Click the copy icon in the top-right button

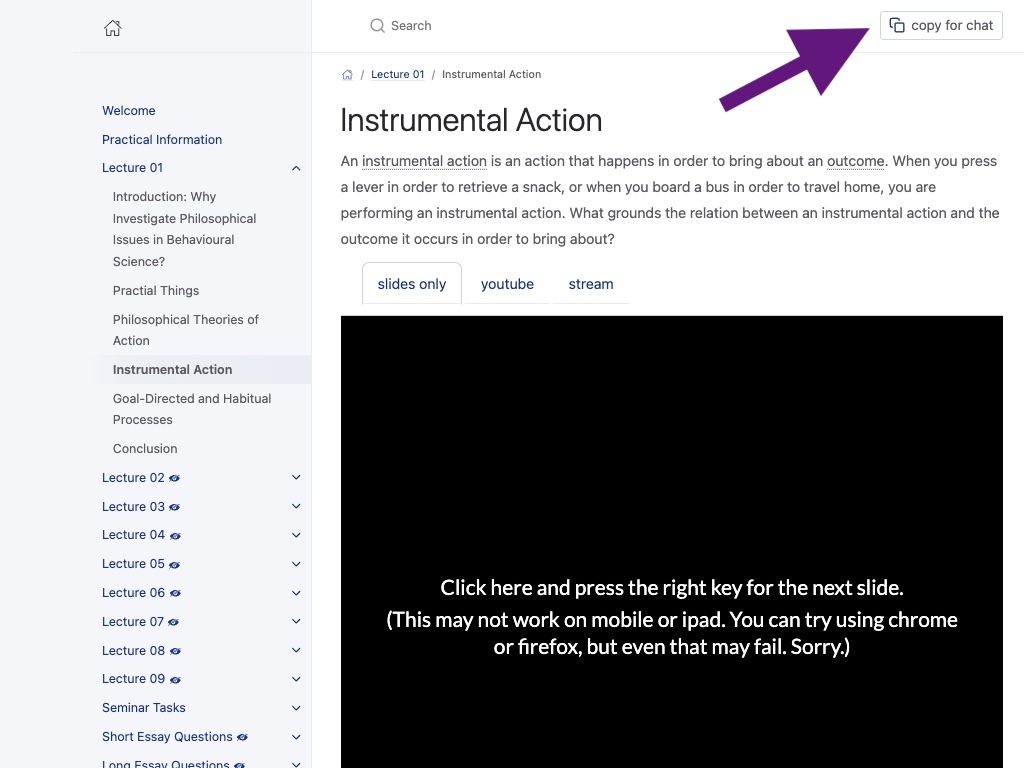click(x=897, y=26)
